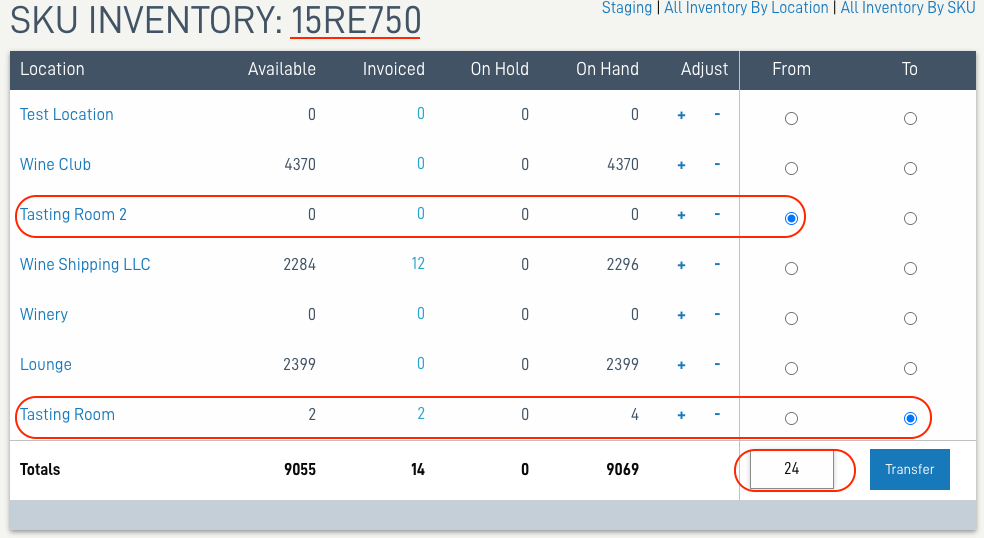Click invoiced 0 in Lounge row

pyautogui.click(x=421, y=363)
